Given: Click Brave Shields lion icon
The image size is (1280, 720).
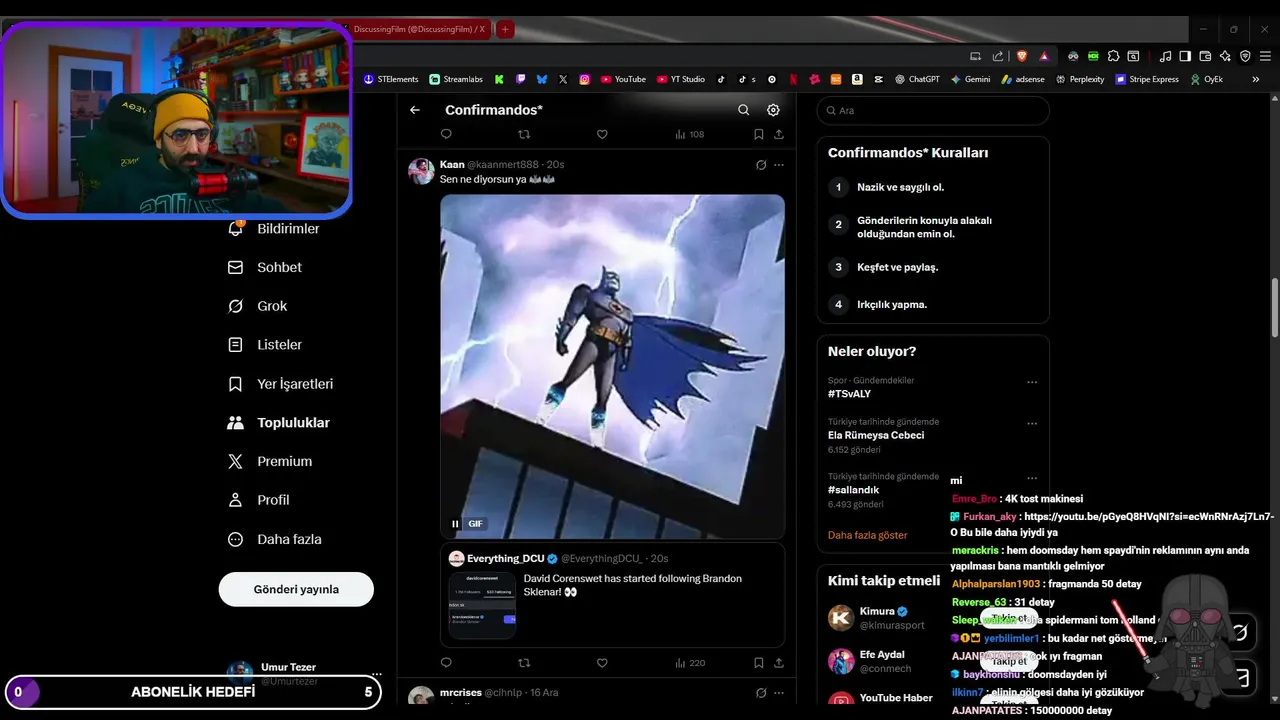Looking at the screenshot, I should click(1021, 56).
